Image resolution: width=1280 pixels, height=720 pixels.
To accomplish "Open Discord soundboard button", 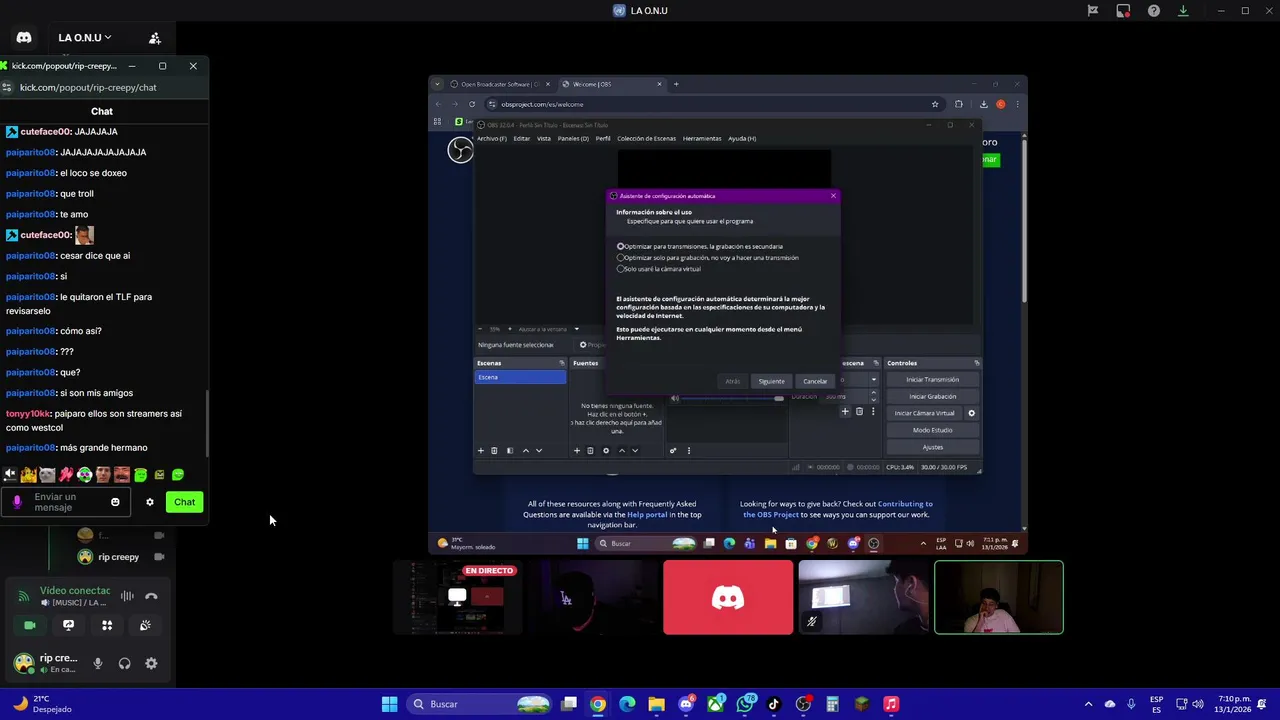I will (145, 625).
